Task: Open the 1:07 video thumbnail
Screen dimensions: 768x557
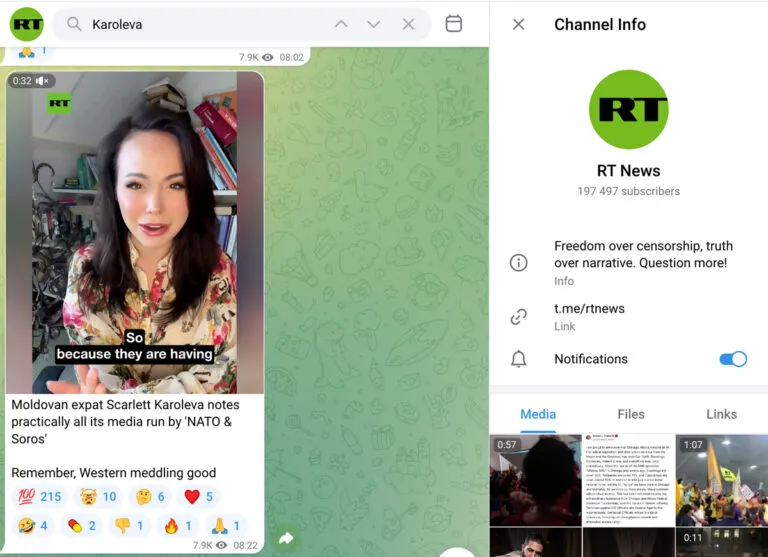Action: point(721,478)
